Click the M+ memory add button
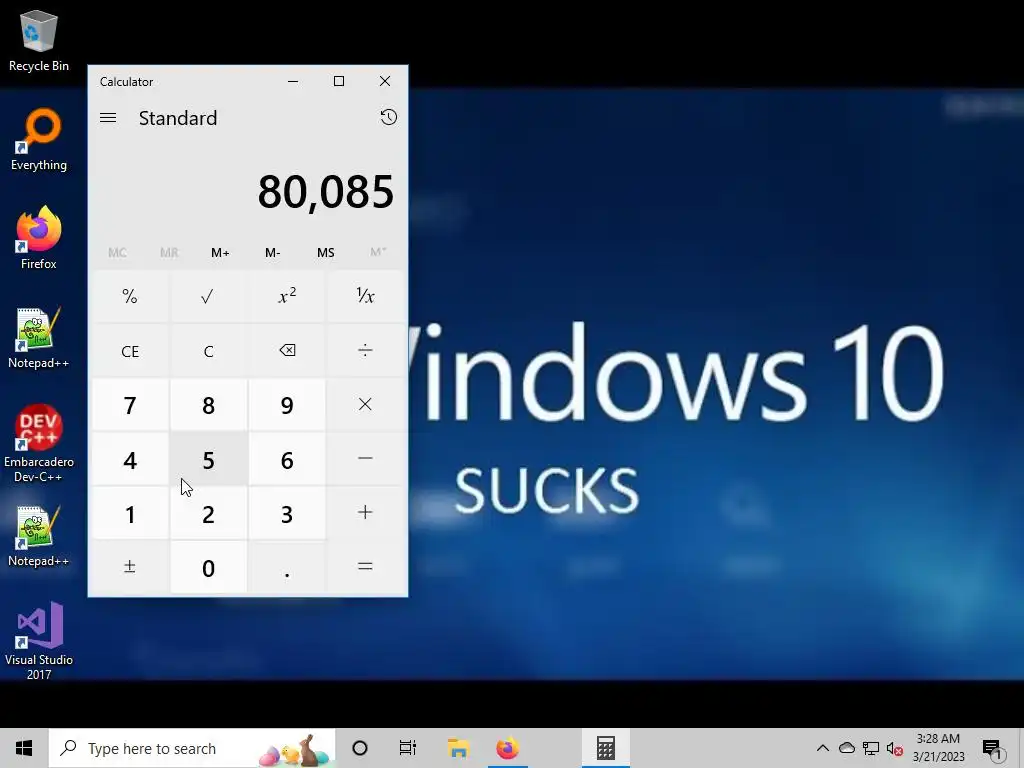Image resolution: width=1024 pixels, height=768 pixels. [x=220, y=253]
